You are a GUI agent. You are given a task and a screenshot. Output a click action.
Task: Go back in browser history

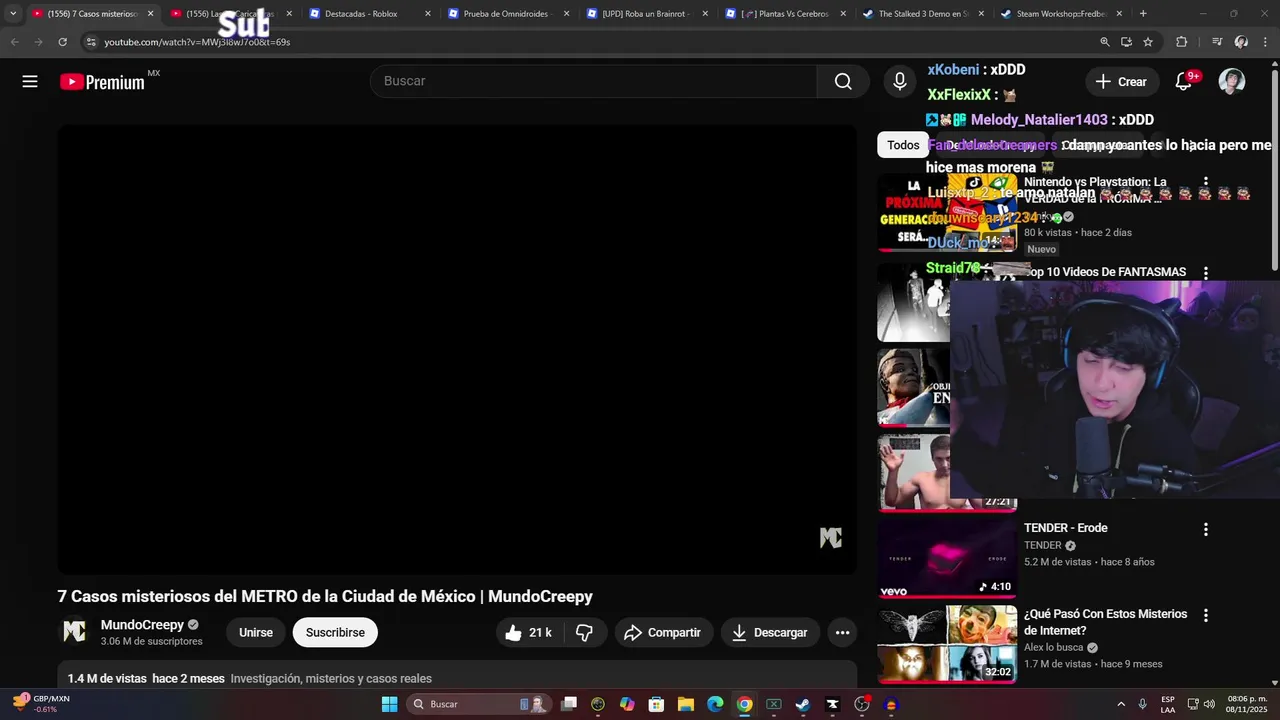pyautogui.click(x=14, y=42)
